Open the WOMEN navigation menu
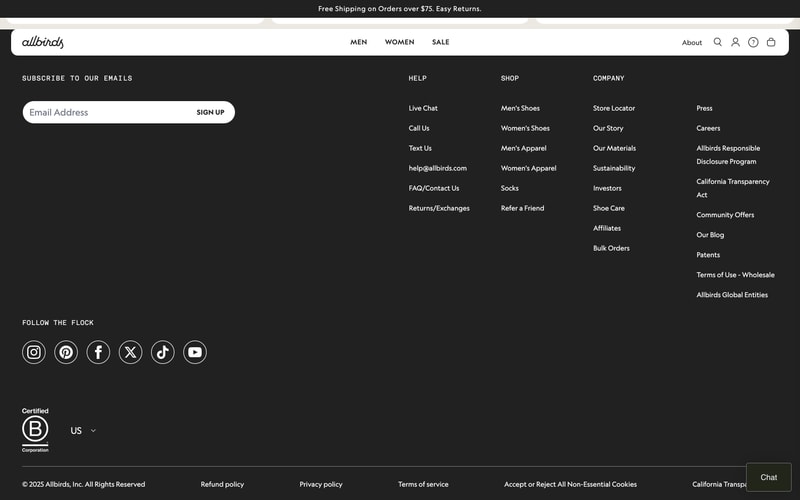The image size is (800, 500). (399, 42)
